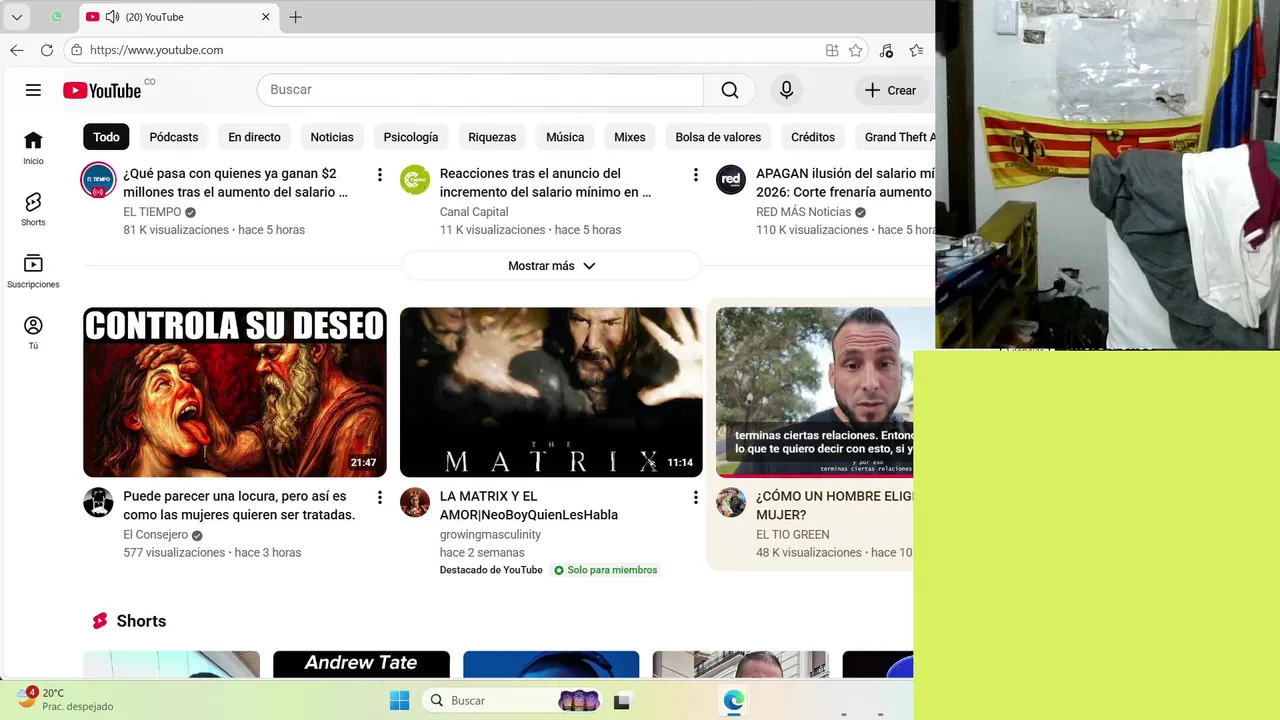Viewport: 1280px width, 720px height.
Task: Select the Pódcasts filter chip
Action: (x=174, y=137)
